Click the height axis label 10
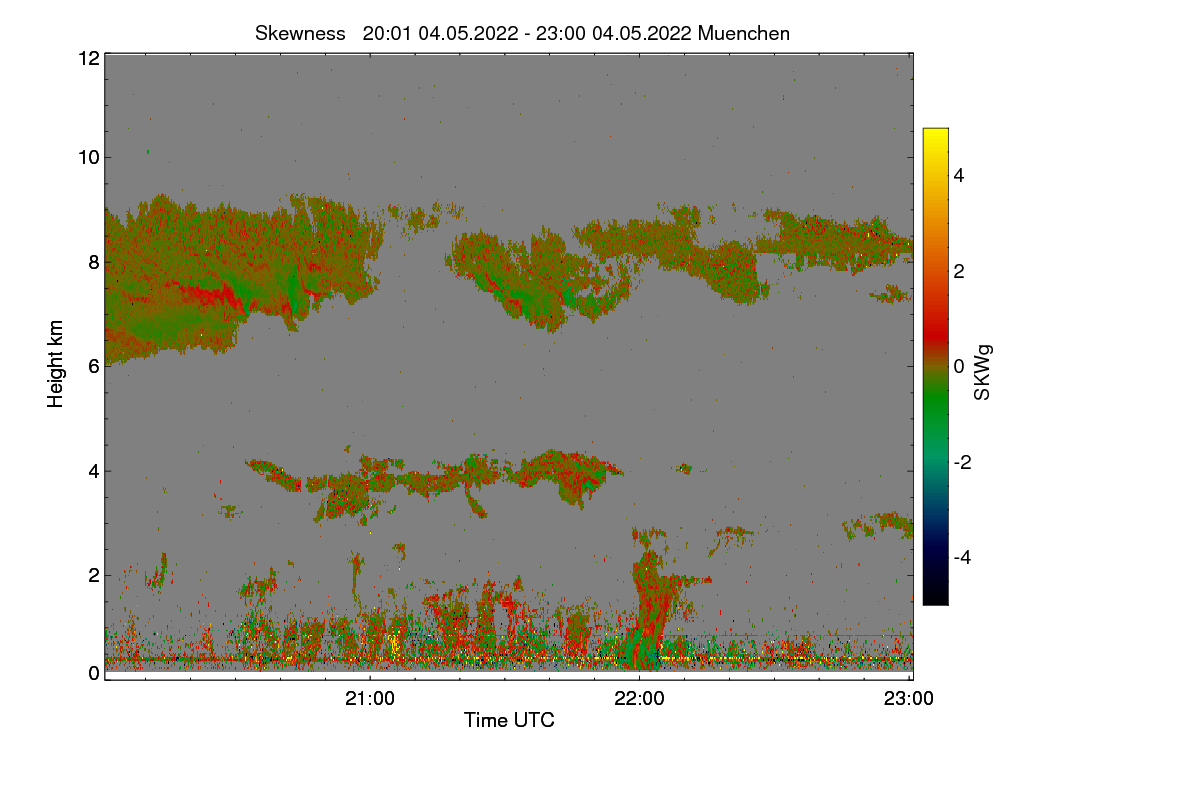The image size is (1200, 800). tap(88, 157)
